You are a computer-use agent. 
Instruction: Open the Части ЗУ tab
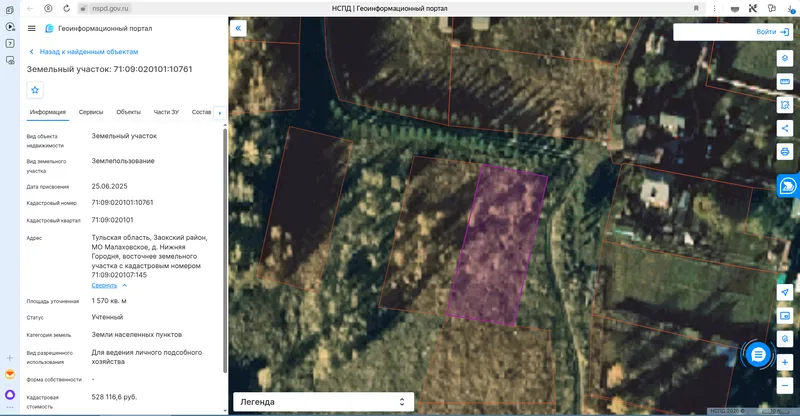(x=166, y=112)
